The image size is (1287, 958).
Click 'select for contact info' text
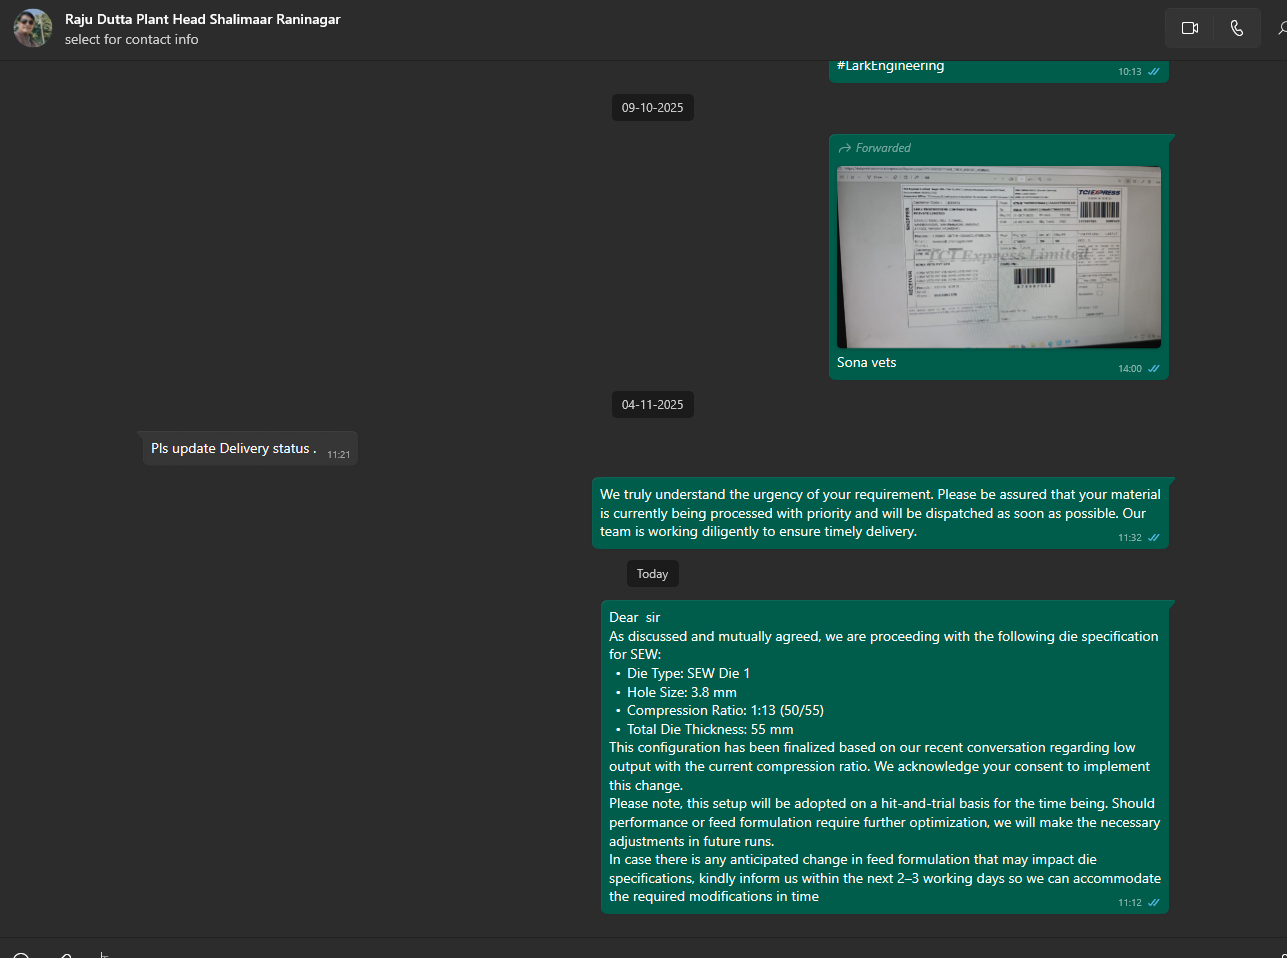[x=131, y=40]
